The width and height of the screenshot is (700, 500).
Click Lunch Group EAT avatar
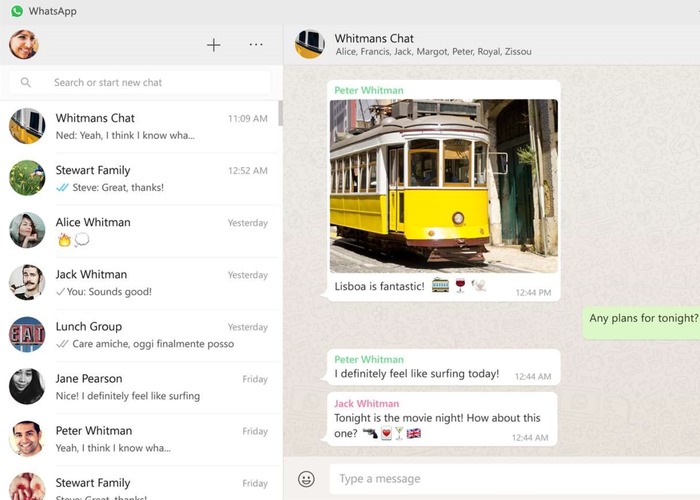coord(27,334)
